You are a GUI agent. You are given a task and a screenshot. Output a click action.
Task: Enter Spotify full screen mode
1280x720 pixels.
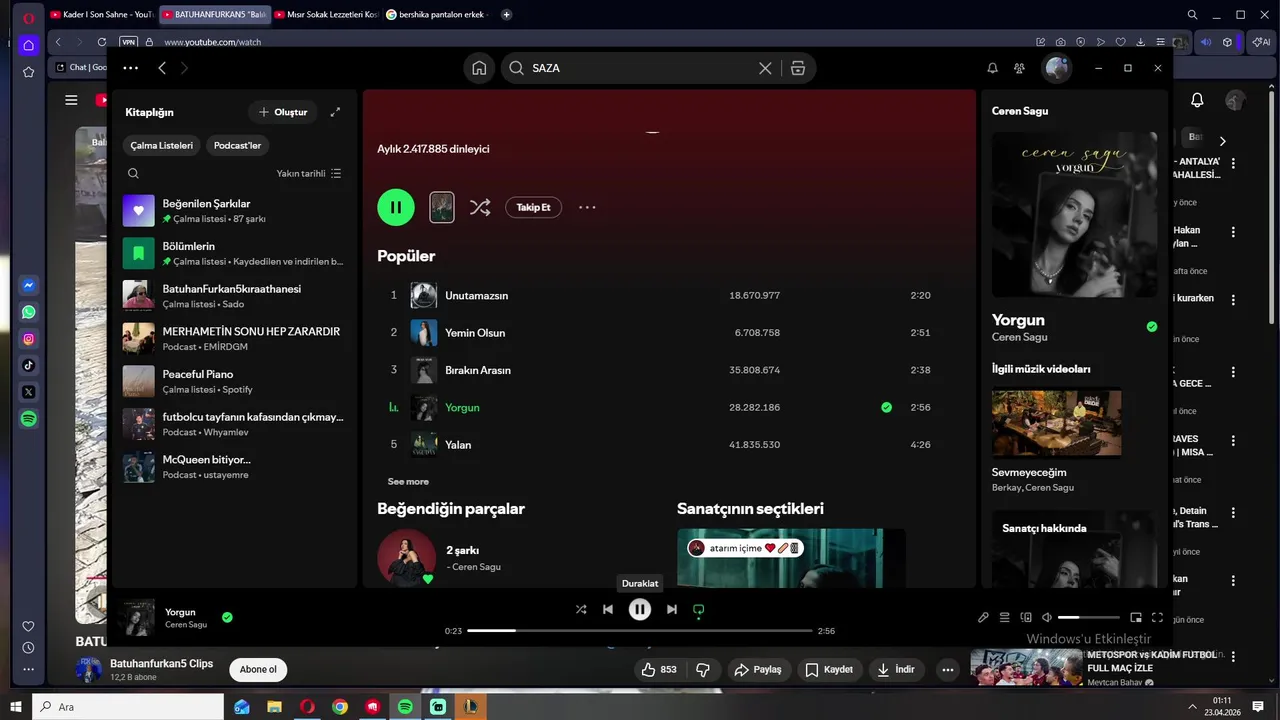tap(1158, 618)
